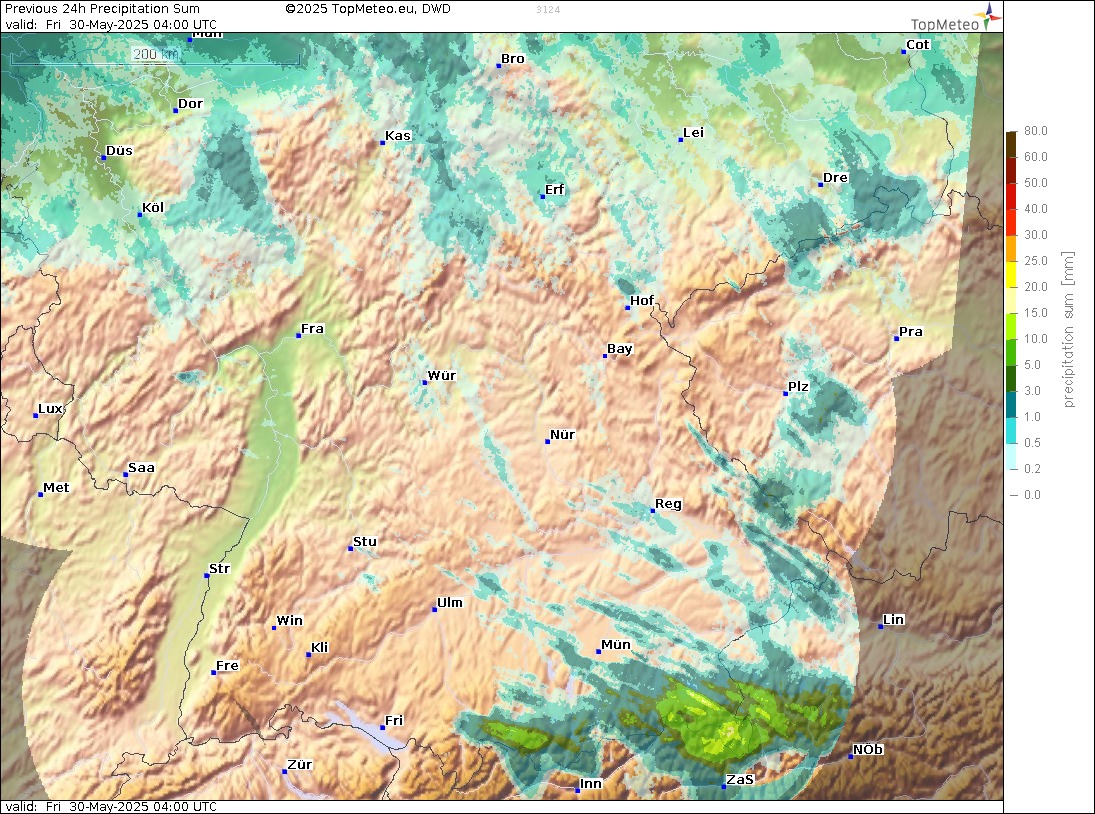This screenshot has height=814, width=1095.
Task: Select the 40.0 legend value
Action: pos(1036,209)
